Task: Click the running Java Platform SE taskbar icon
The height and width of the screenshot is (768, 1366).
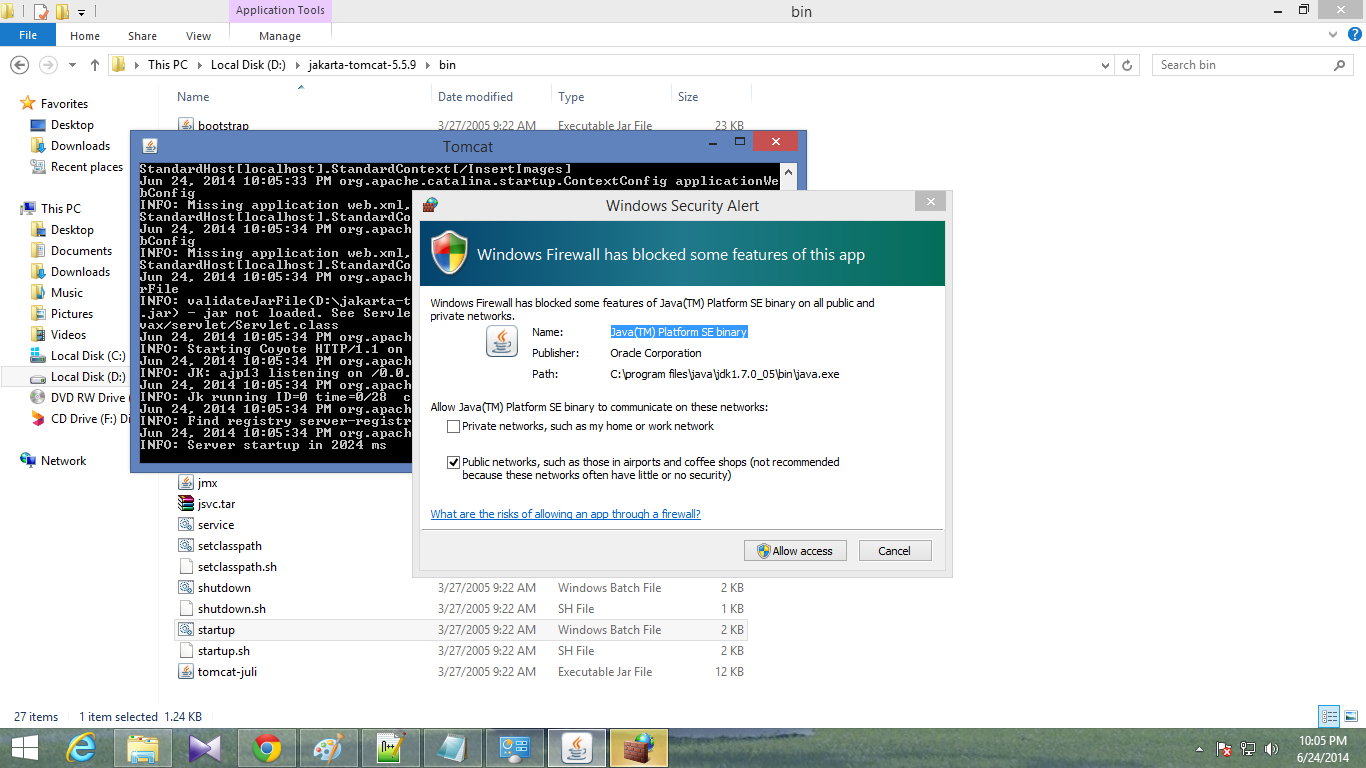Action: [x=576, y=747]
